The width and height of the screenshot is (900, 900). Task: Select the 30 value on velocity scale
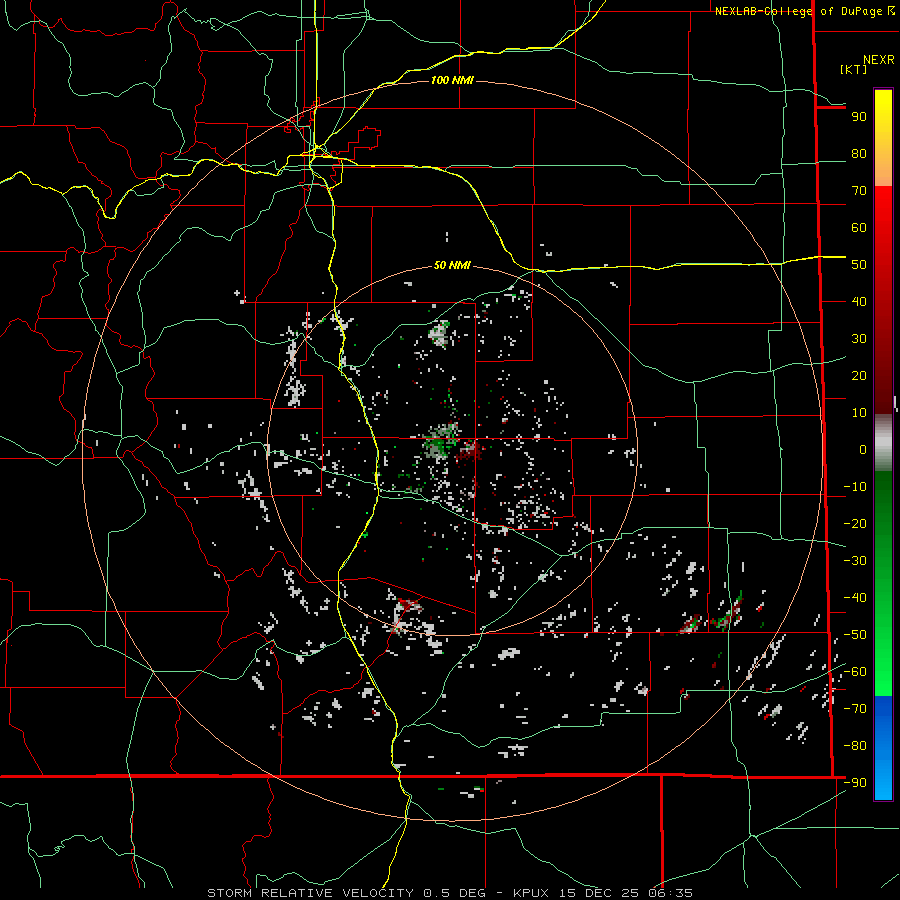[859, 339]
